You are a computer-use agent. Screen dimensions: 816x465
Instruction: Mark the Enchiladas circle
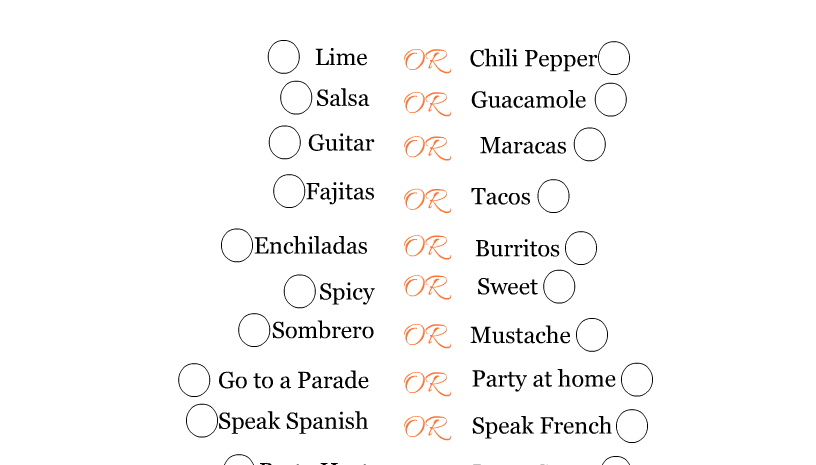[x=237, y=246]
